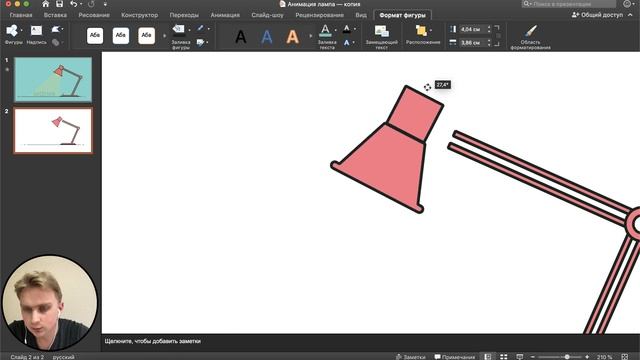Image resolution: width=640 pixels, height=360 pixels.
Task: Choose the black A WordArt style
Action: [241, 37]
